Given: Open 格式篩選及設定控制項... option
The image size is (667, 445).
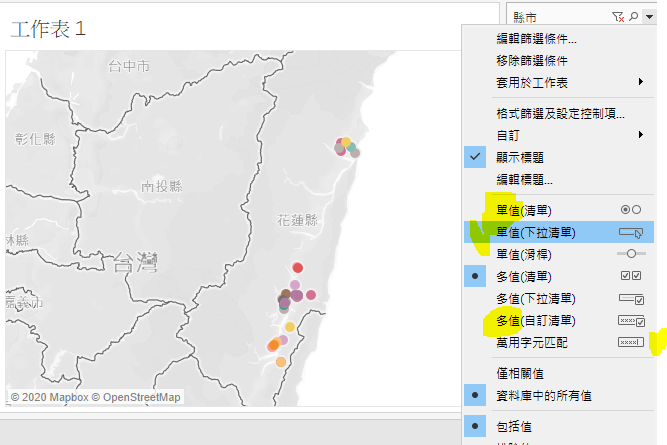Looking at the screenshot, I should click(559, 114).
